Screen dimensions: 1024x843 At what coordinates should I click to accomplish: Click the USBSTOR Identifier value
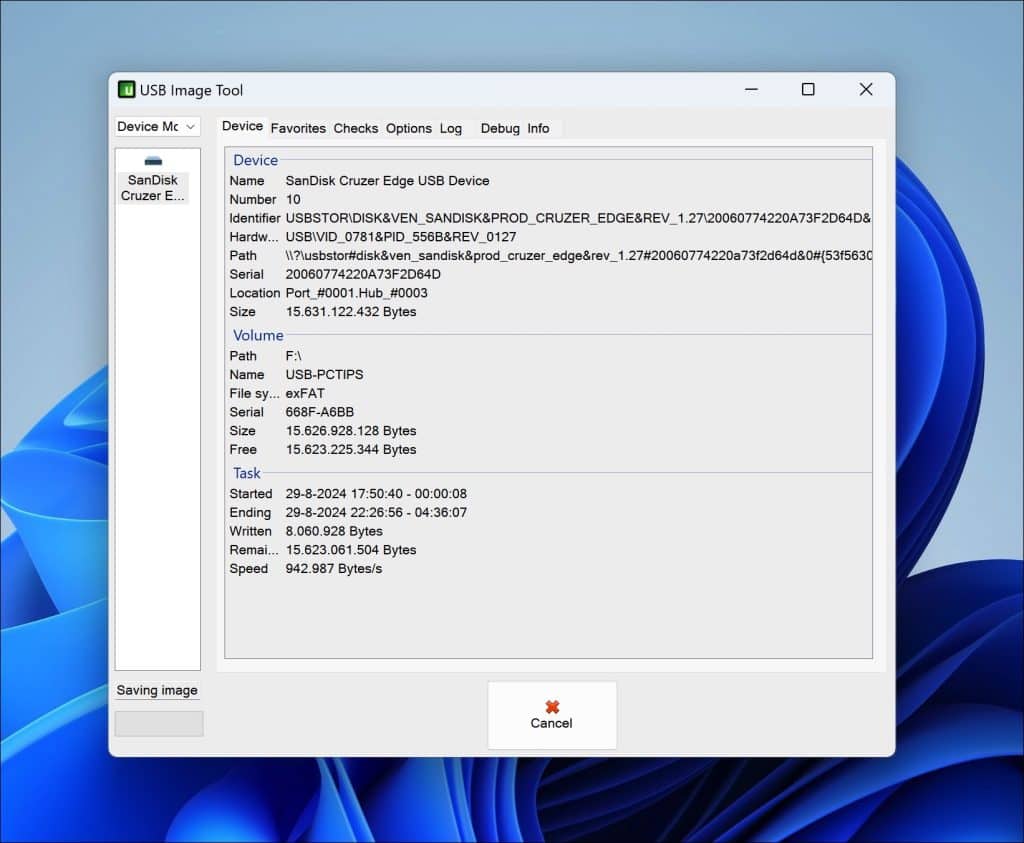pos(578,218)
